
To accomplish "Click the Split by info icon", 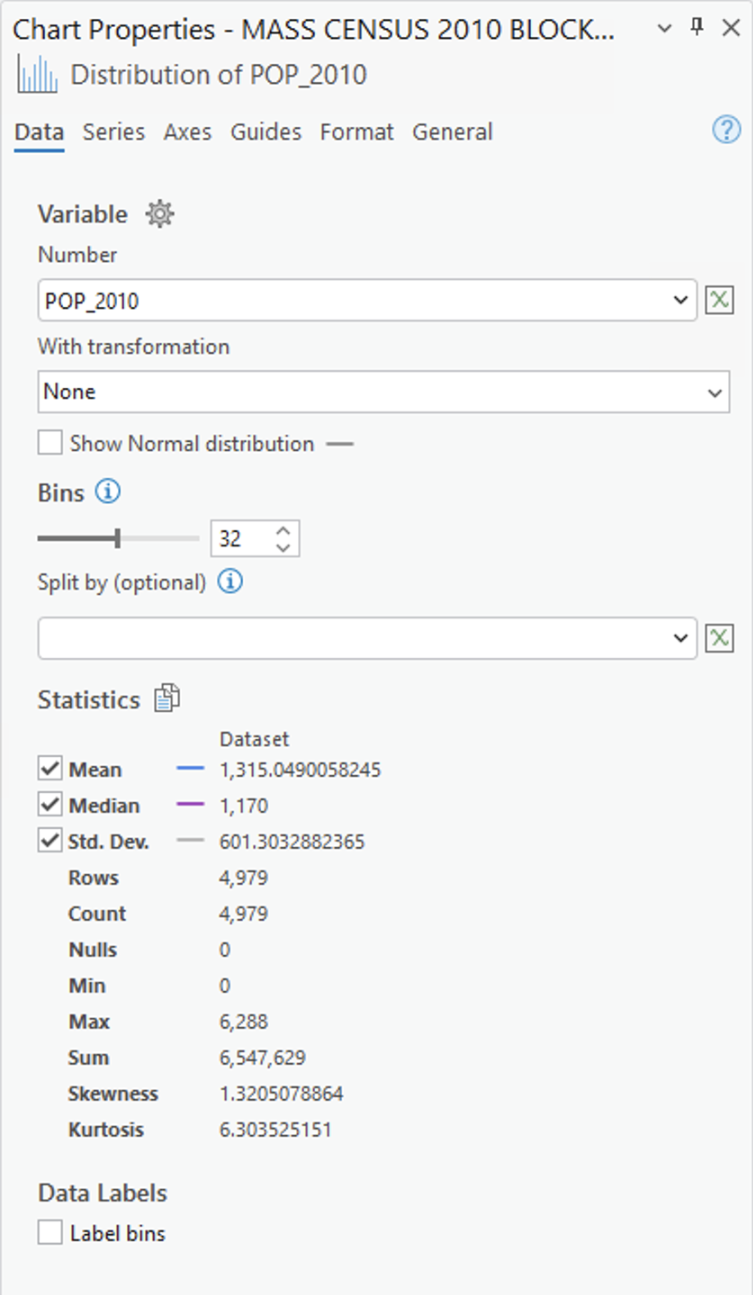I will pos(230,582).
